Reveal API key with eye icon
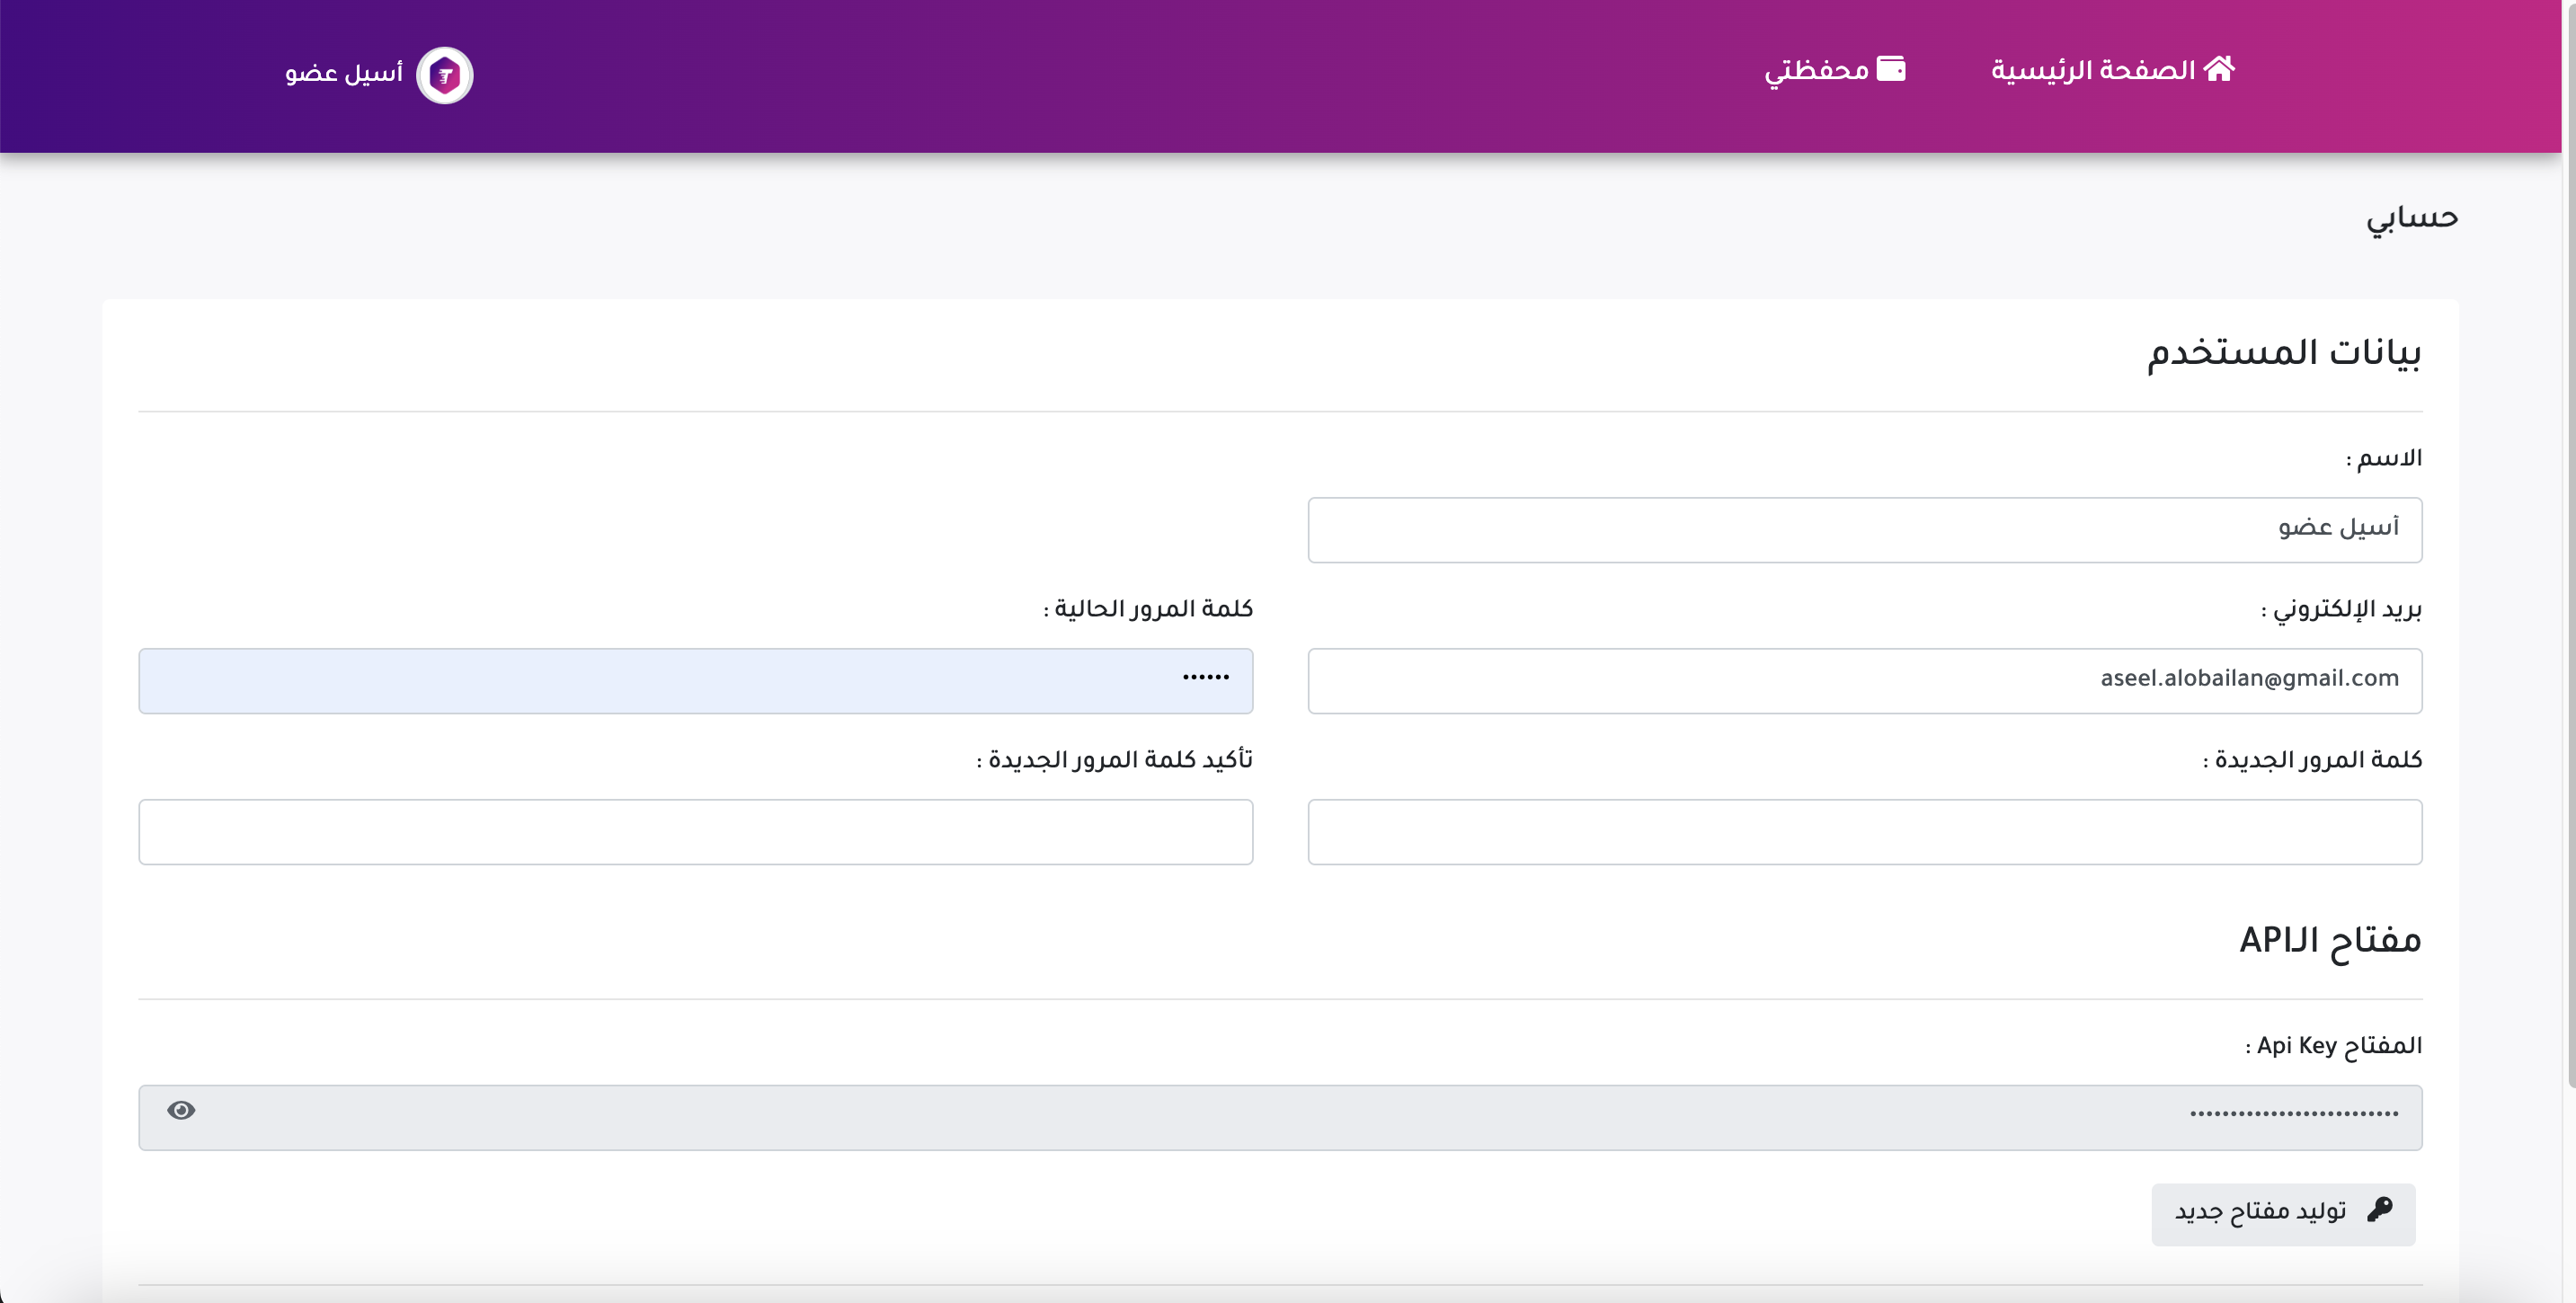The height and width of the screenshot is (1303, 2576). [x=181, y=1110]
